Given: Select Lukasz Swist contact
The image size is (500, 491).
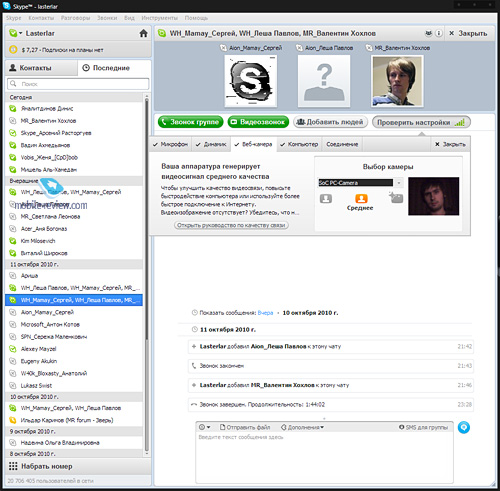Looking at the screenshot, I should [x=74, y=386].
